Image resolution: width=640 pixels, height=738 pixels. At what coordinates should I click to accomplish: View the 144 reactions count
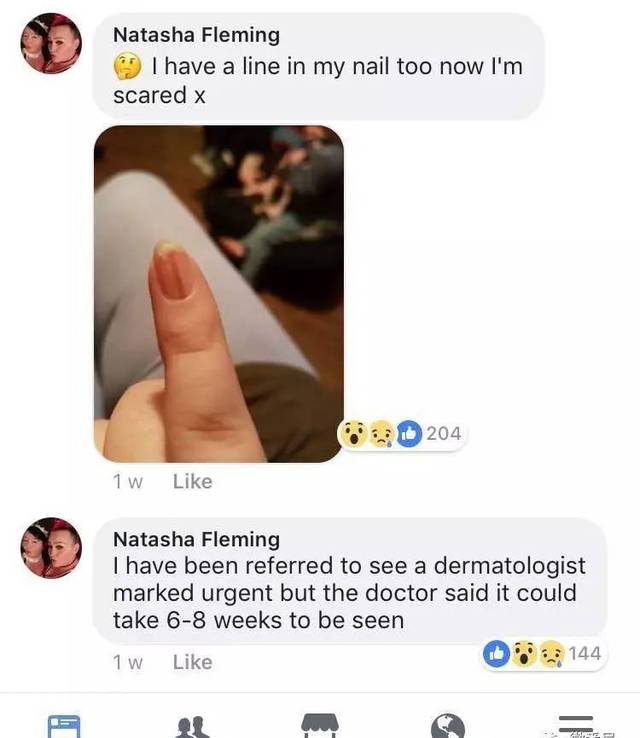[x=585, y=654]
